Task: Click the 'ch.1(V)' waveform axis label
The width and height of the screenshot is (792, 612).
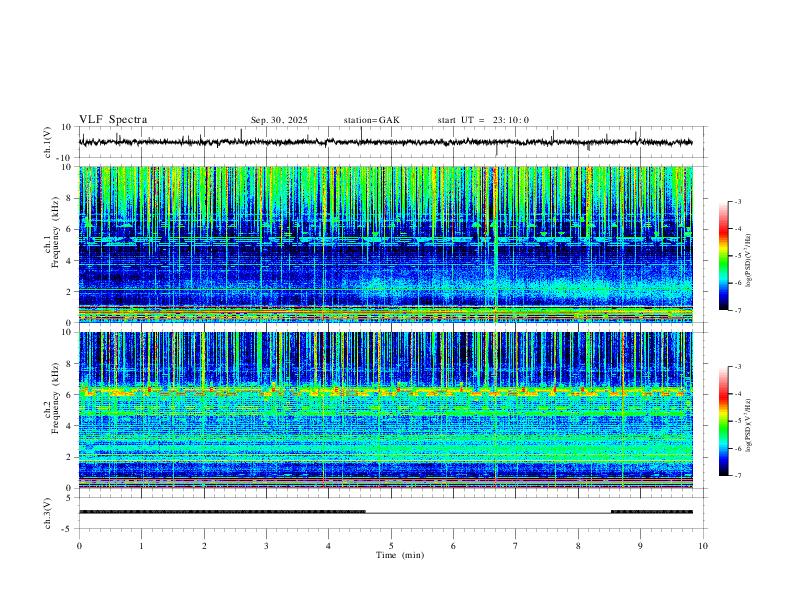Action: 48,142
